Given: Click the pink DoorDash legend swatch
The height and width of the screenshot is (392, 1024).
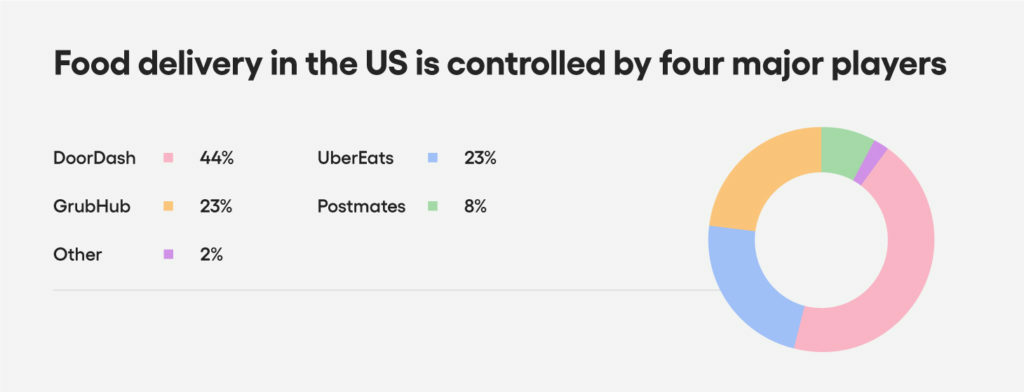Looking at the screenshot, I should click(168, 157).
